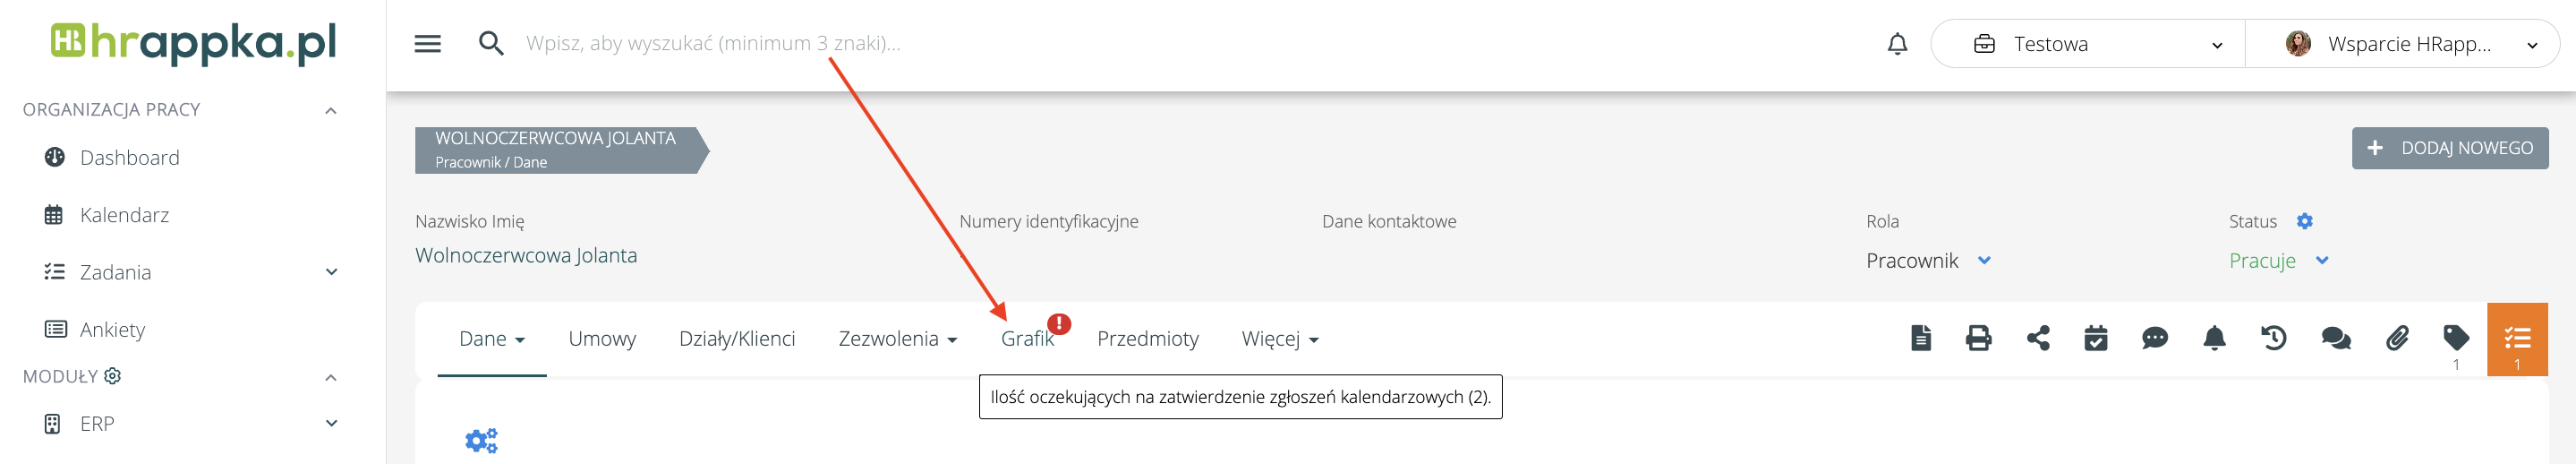Switch to the Umowy tab

coord(602,339)
